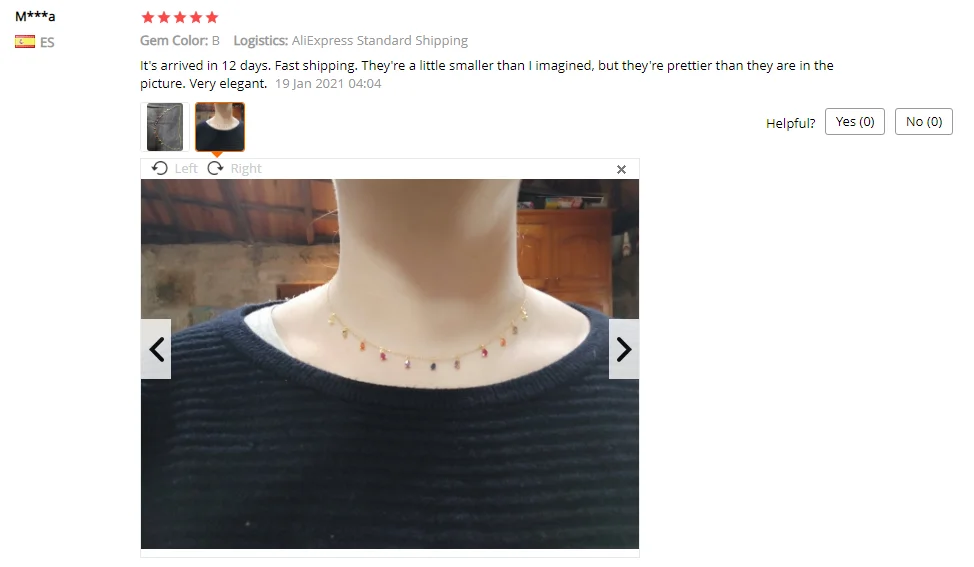974x567 pixels.
Task: Close the enlarged photo viewer
Action: (621, 169)
